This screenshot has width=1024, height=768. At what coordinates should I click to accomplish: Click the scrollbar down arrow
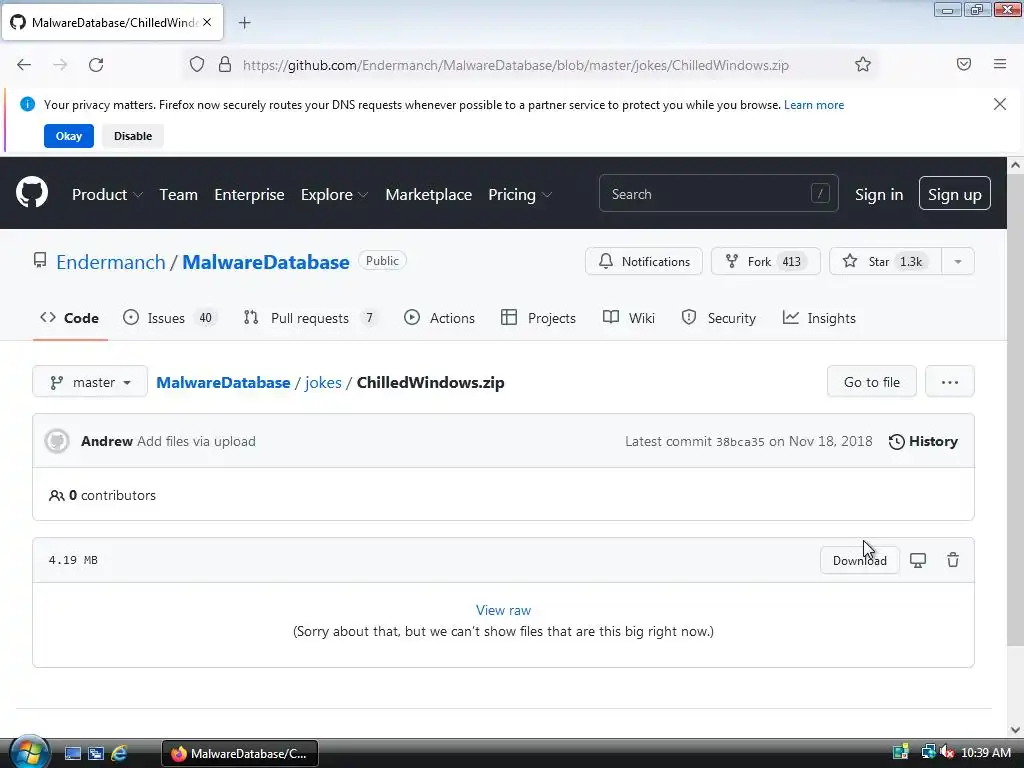click(x=1015, y=729)
